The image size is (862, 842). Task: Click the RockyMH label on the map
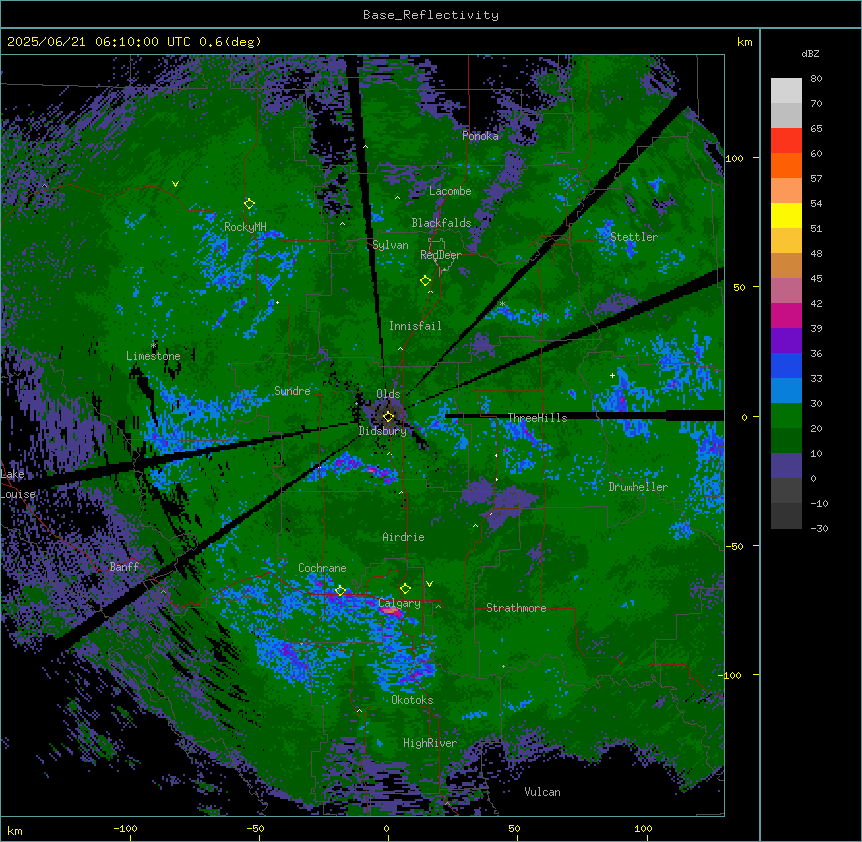pos(245,227)
